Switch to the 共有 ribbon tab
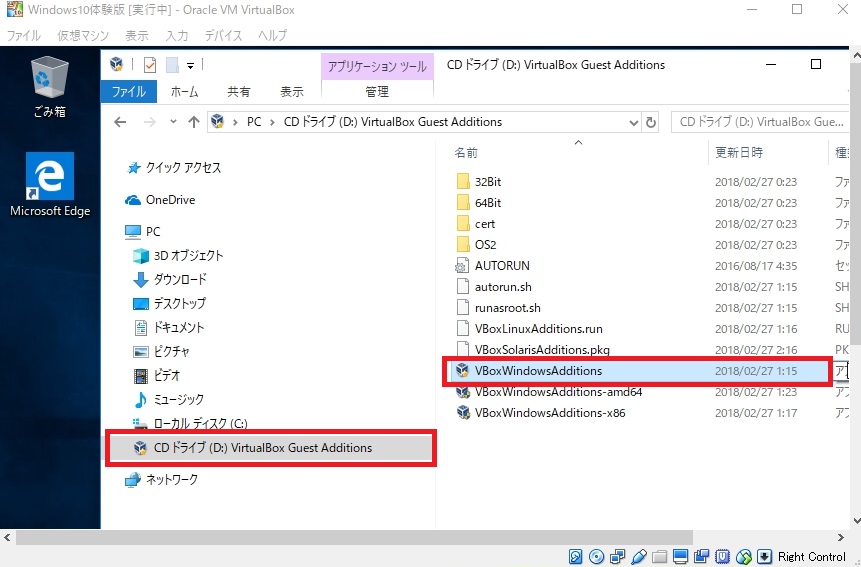The width and height of the screenshot is (861, 567). point(238,91)
